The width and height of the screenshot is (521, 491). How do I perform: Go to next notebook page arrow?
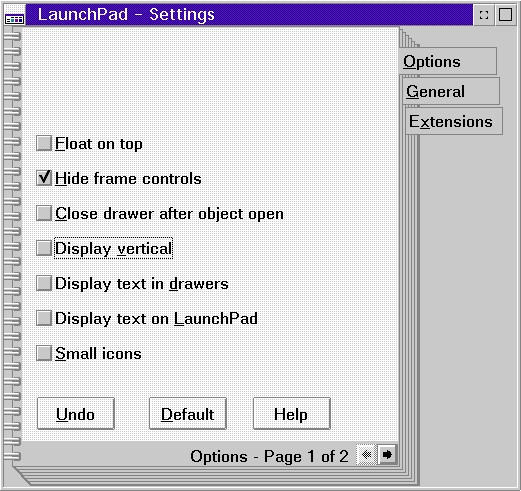pos(387,454)
